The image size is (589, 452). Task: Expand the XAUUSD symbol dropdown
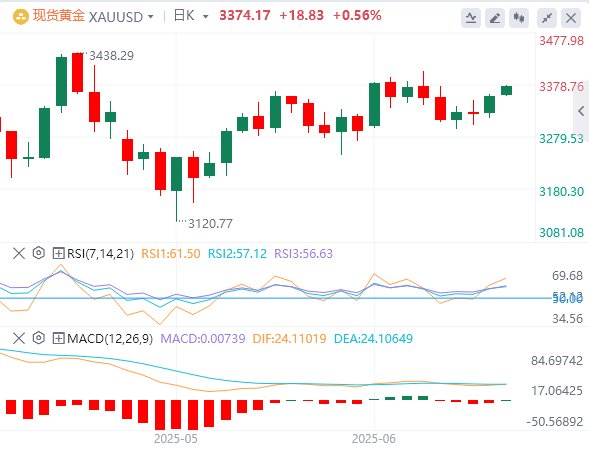151,17
